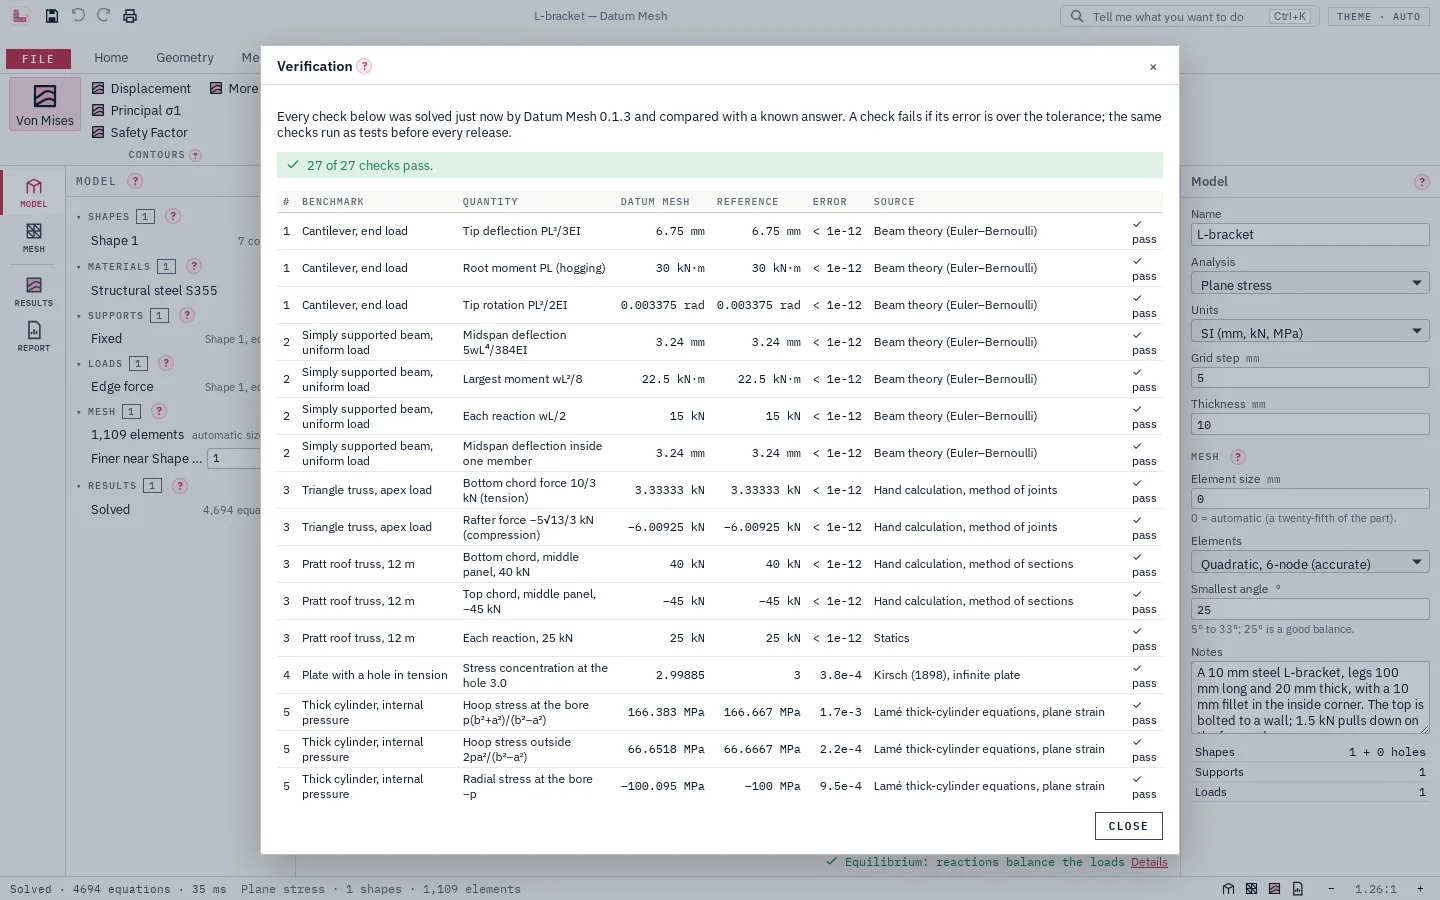Open the Report sidebar view
Viewport: 1440px width, 900px height.
[x=34, y=337]
